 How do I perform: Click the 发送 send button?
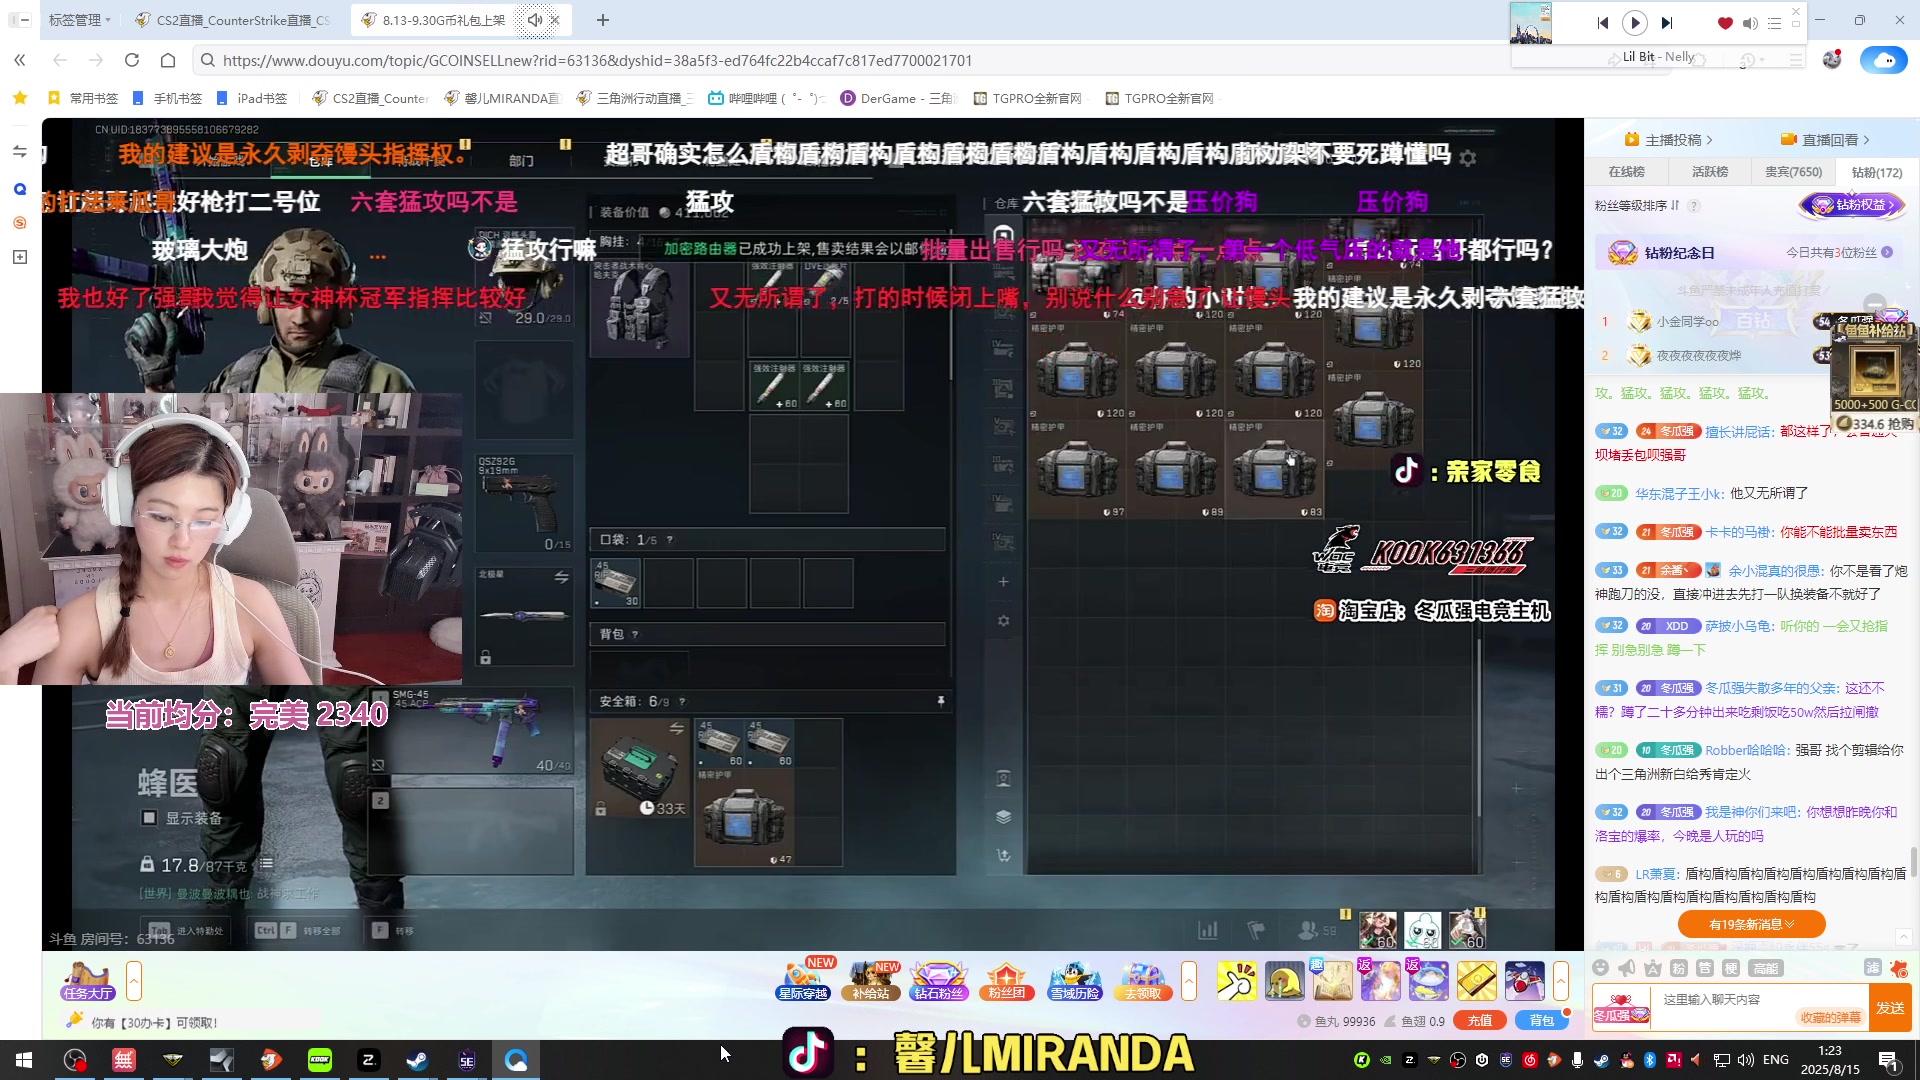[x=1890, y=1008]
